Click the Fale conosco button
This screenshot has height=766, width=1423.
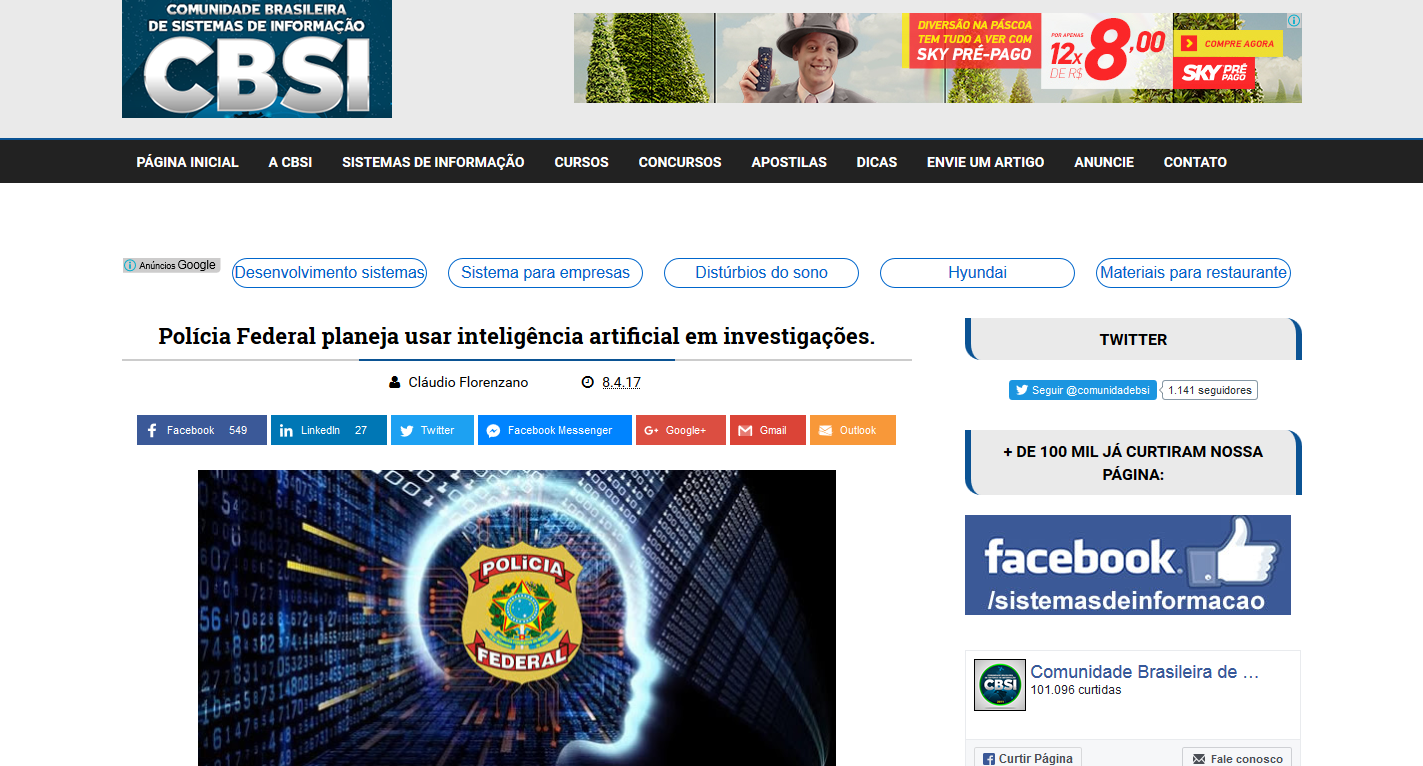(x=1237, y=759)
